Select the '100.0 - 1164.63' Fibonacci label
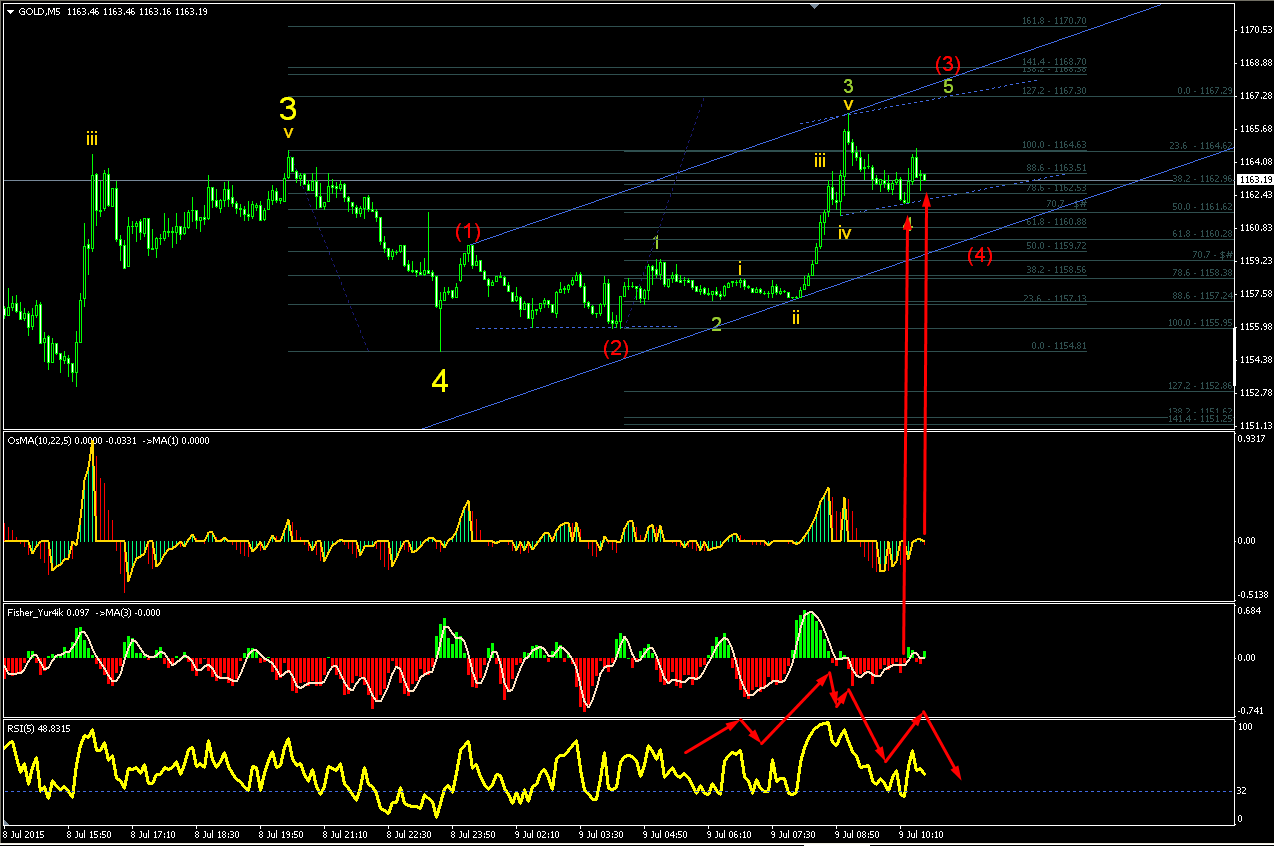This screenshot has width=1274, height=846. (x=1053, y=145)
